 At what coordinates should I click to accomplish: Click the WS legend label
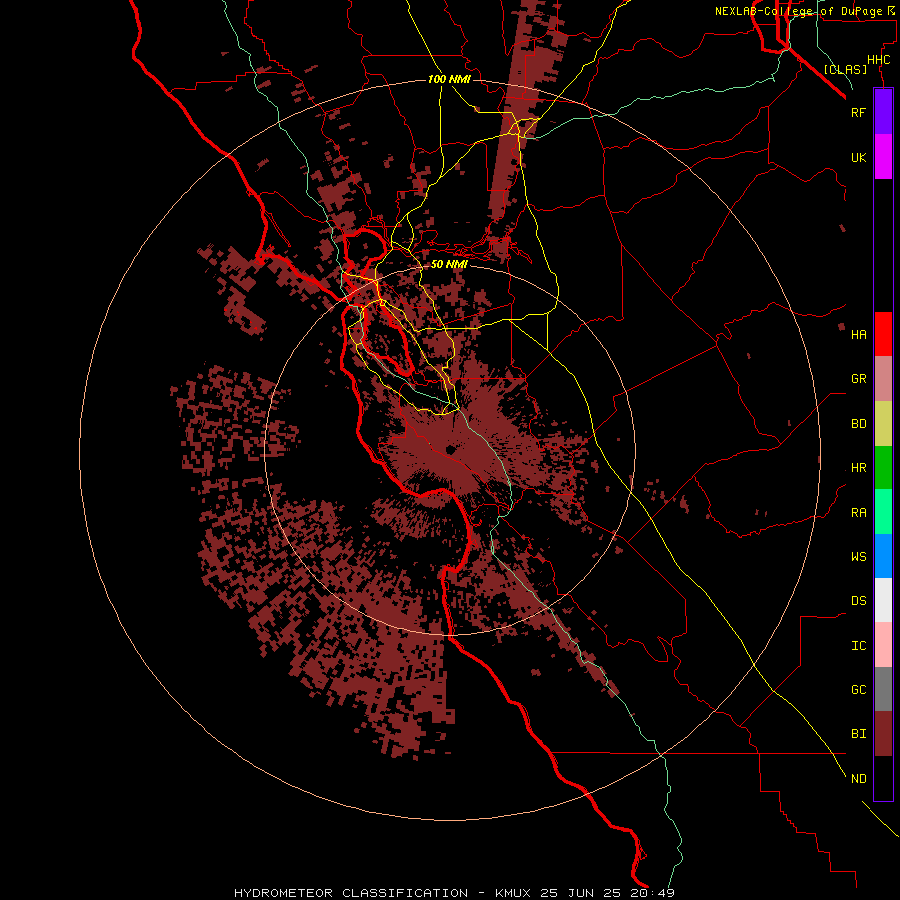point(858,556)
